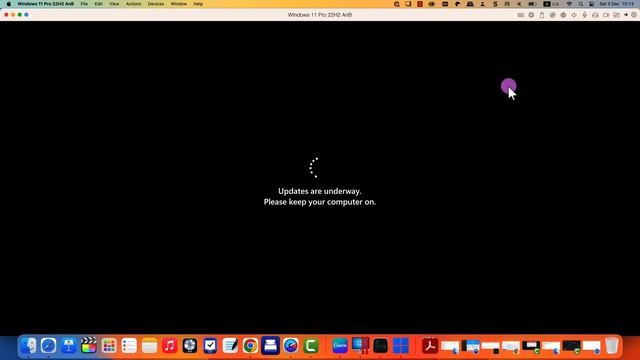Open the Windows 11 Pro 22H2 app menu

[46, 4]
